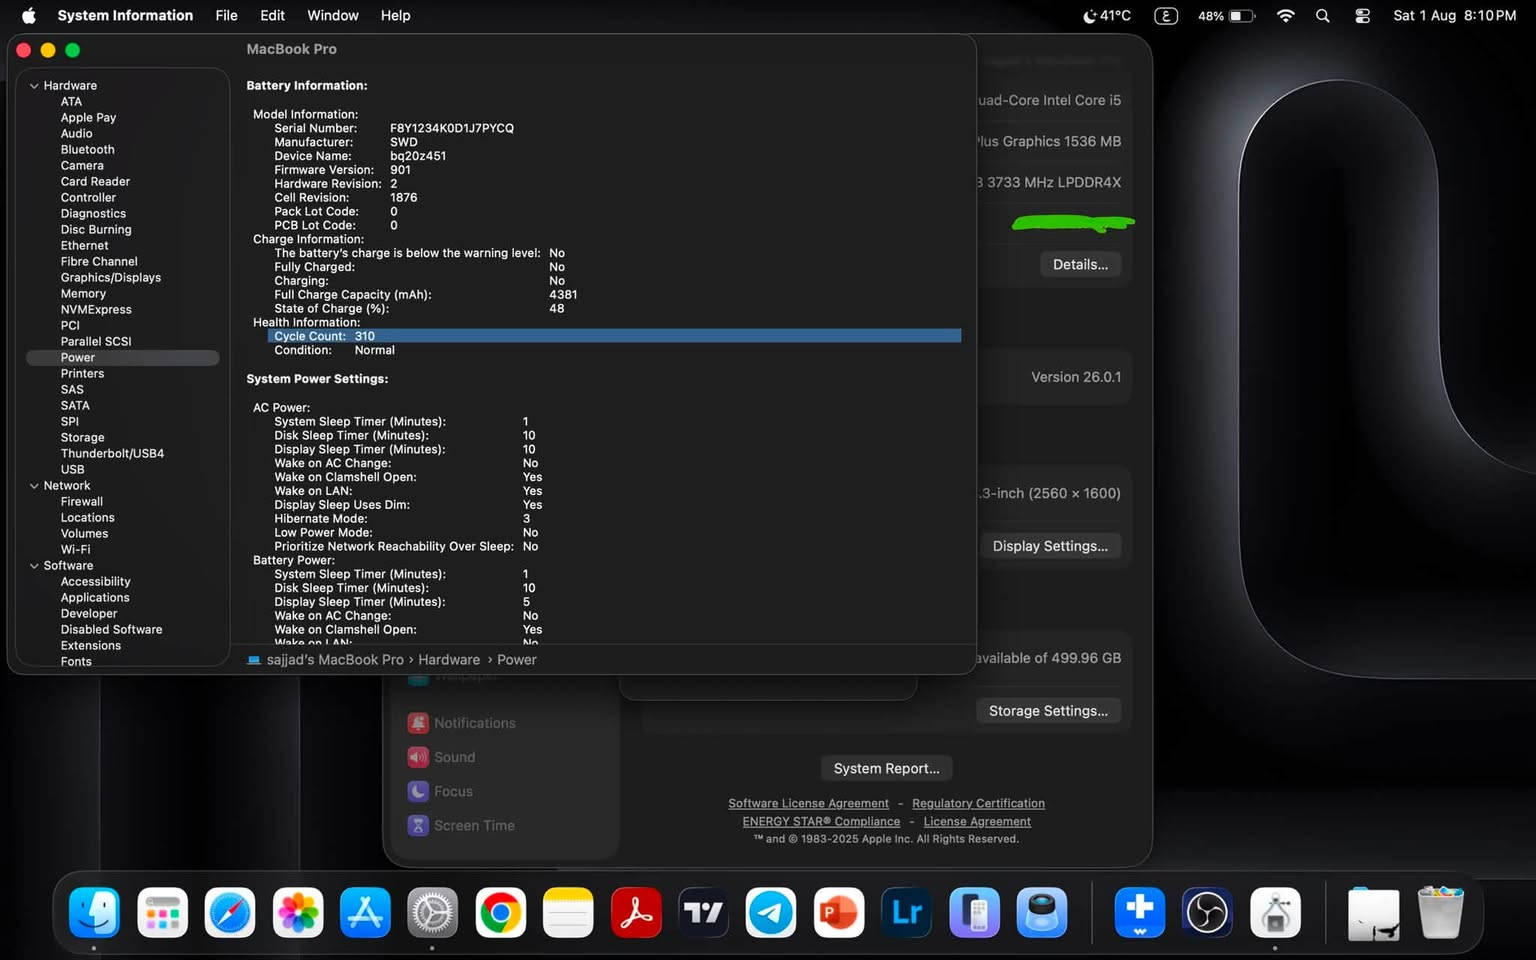Open the Help menu
This screenshot has height=960, width=1536.
(395, 15)
